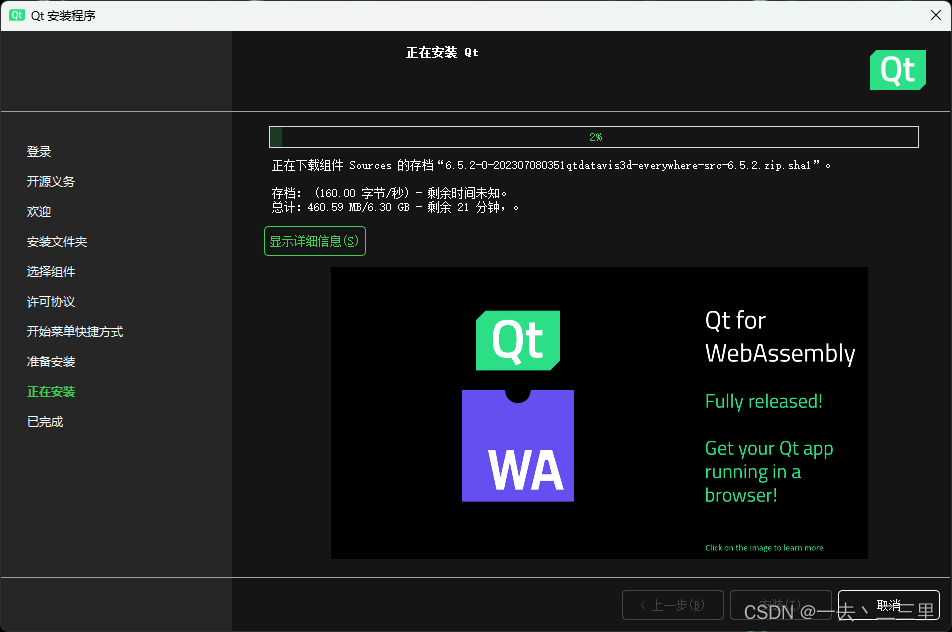The height and width of the screenshot is (632, 952).
Task: Select the 准备安装 step in the sidebar
Action: tap(51, 362)
